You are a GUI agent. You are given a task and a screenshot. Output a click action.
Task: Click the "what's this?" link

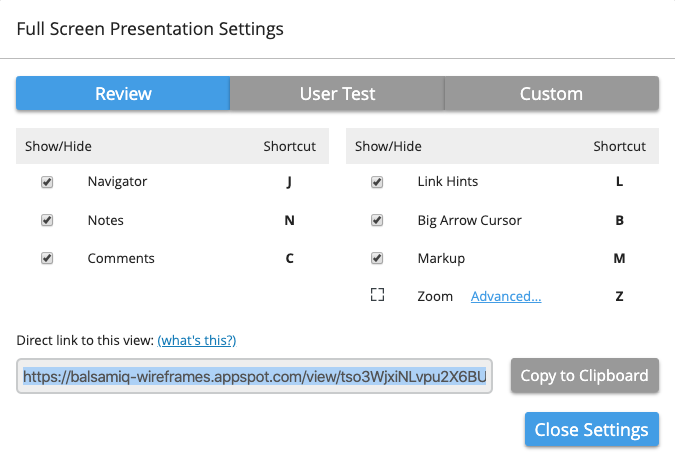coord(196,340)
